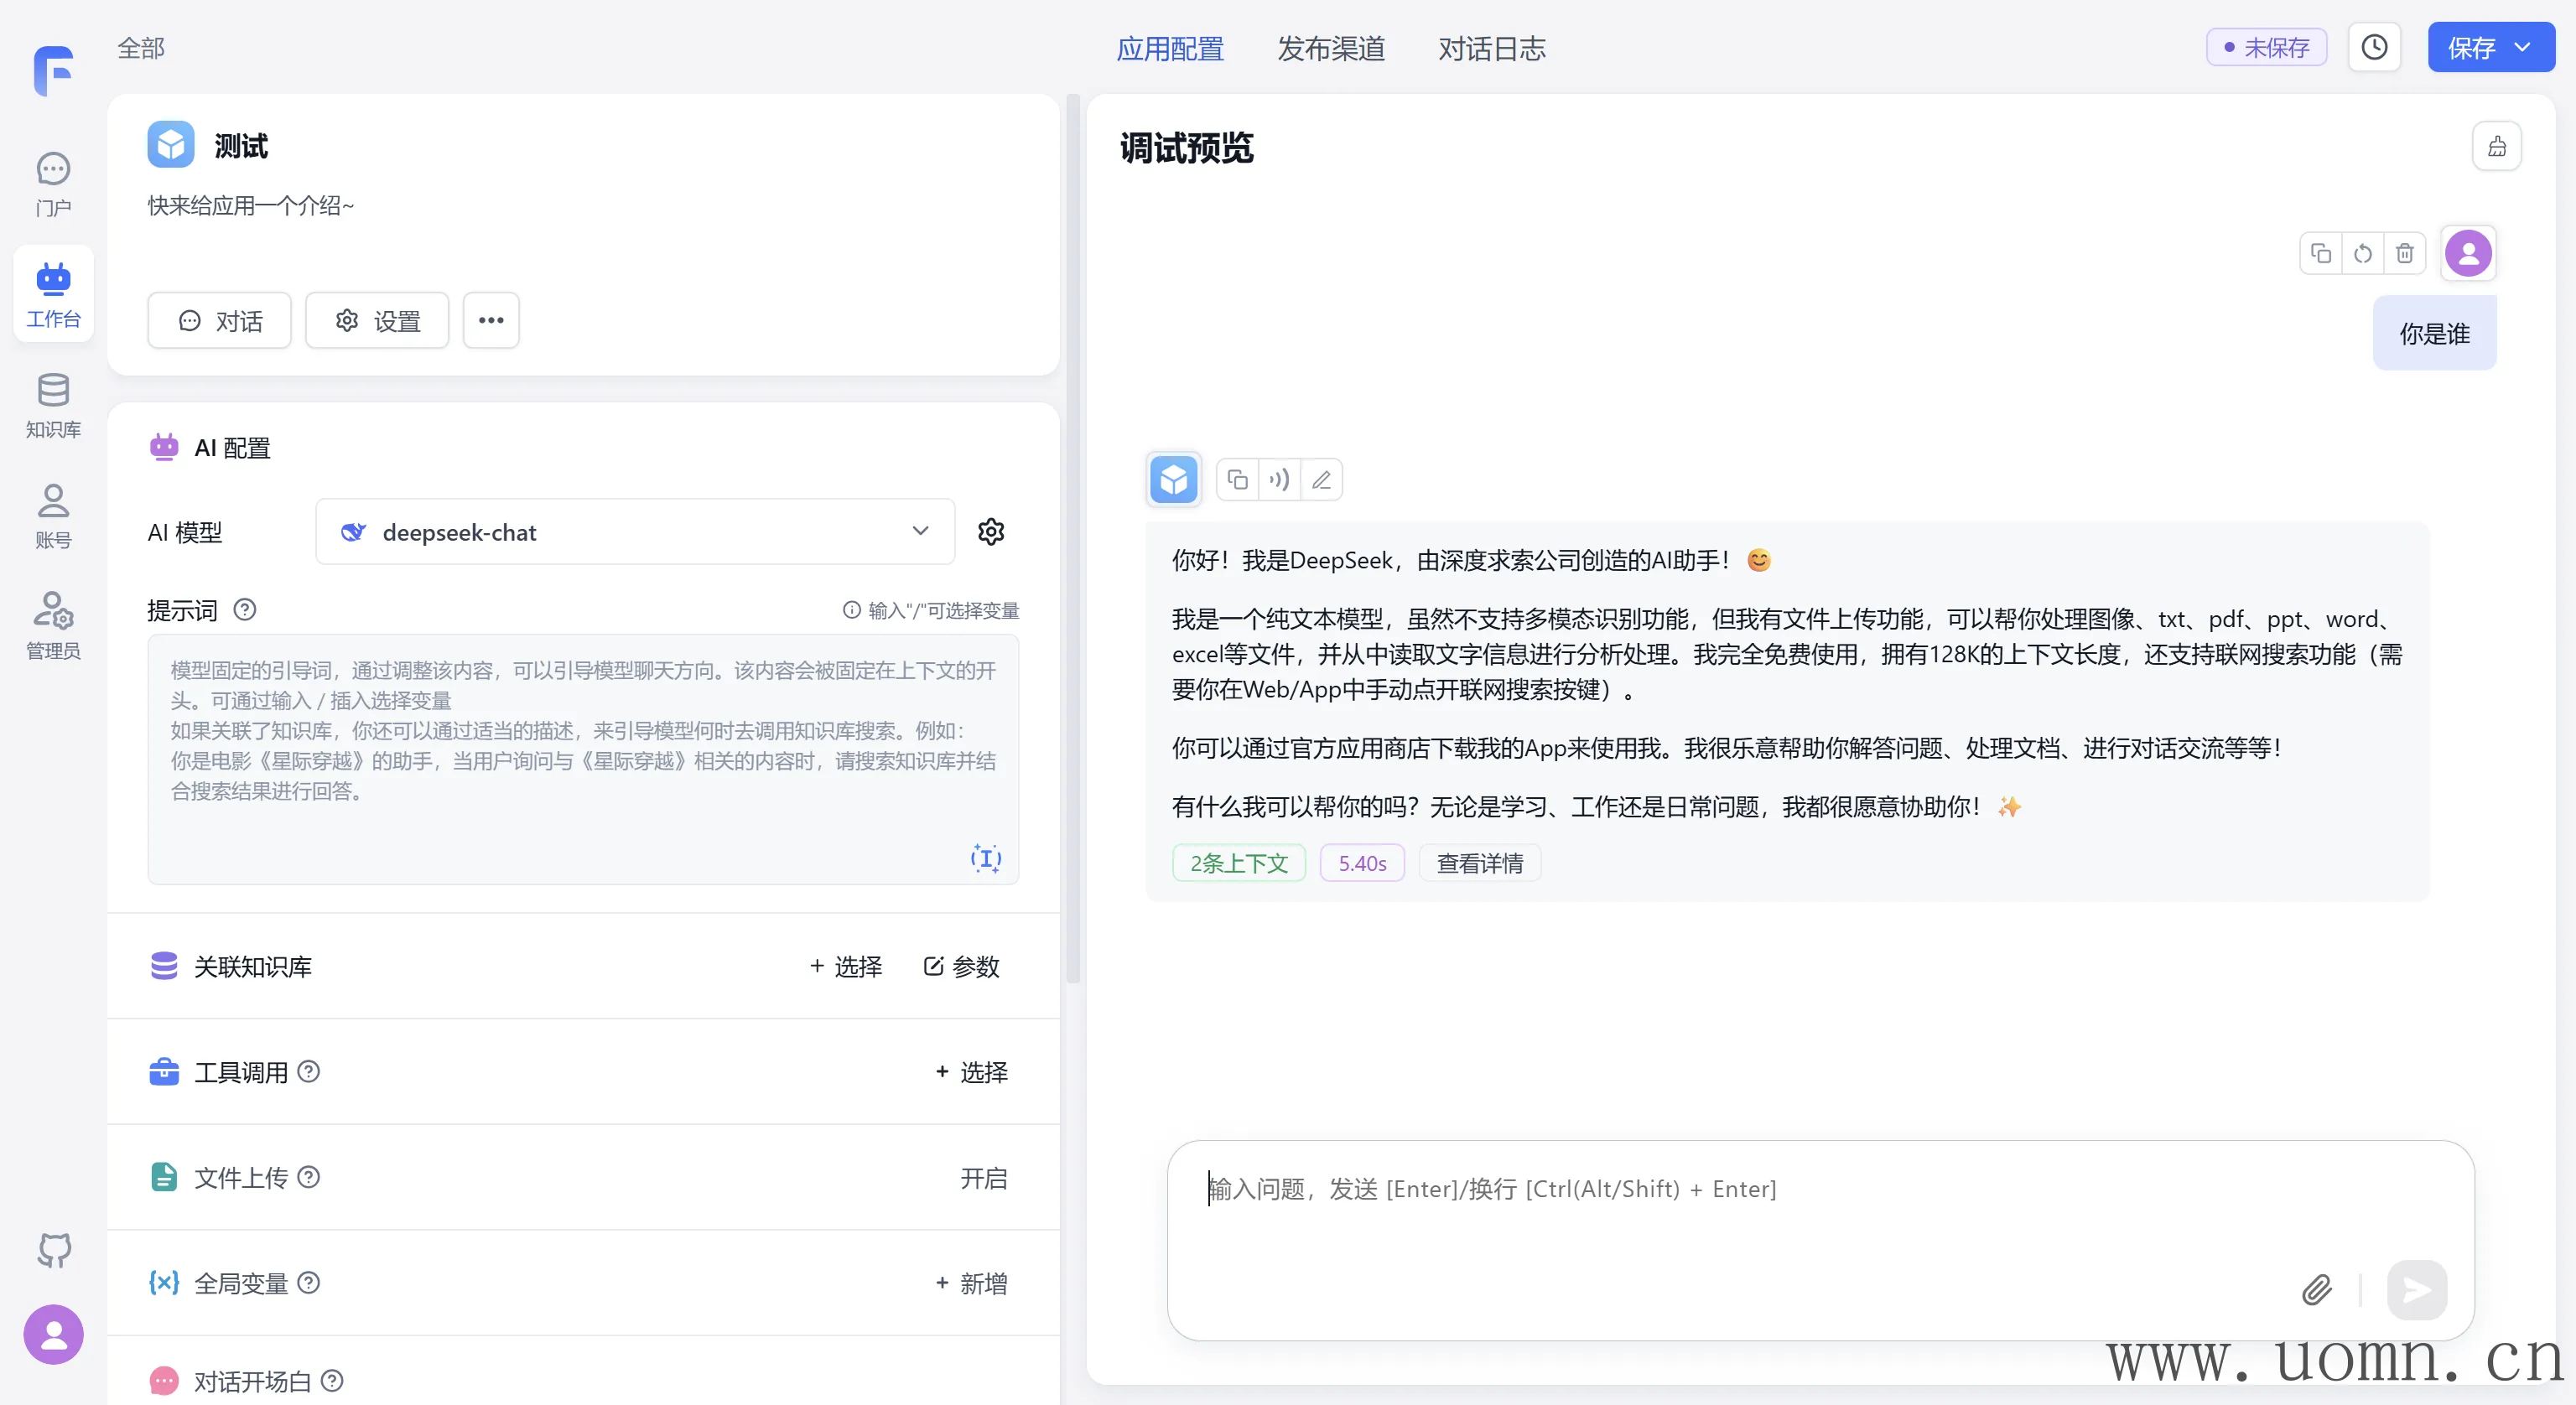Open the version history clock icon
The image size is (2576, 1405).
click(x=2374, y=47)
